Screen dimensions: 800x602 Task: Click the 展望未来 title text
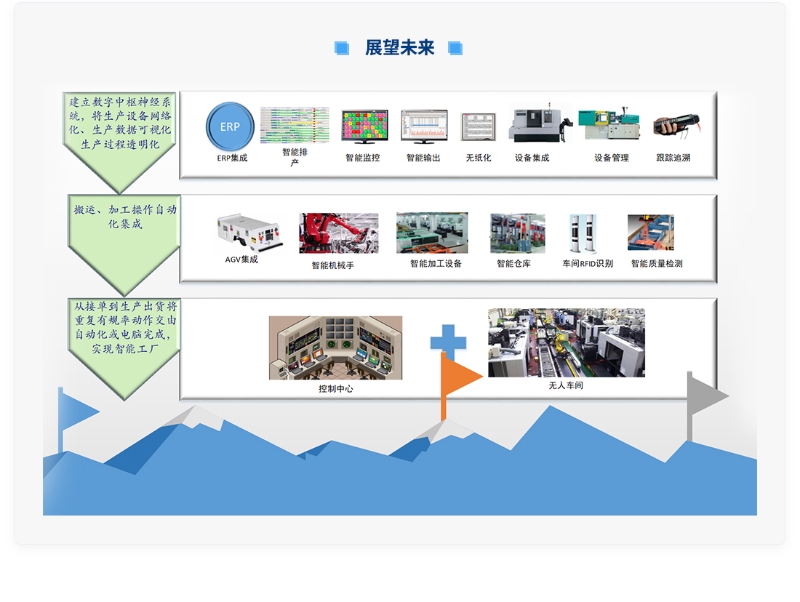(399, 47)
